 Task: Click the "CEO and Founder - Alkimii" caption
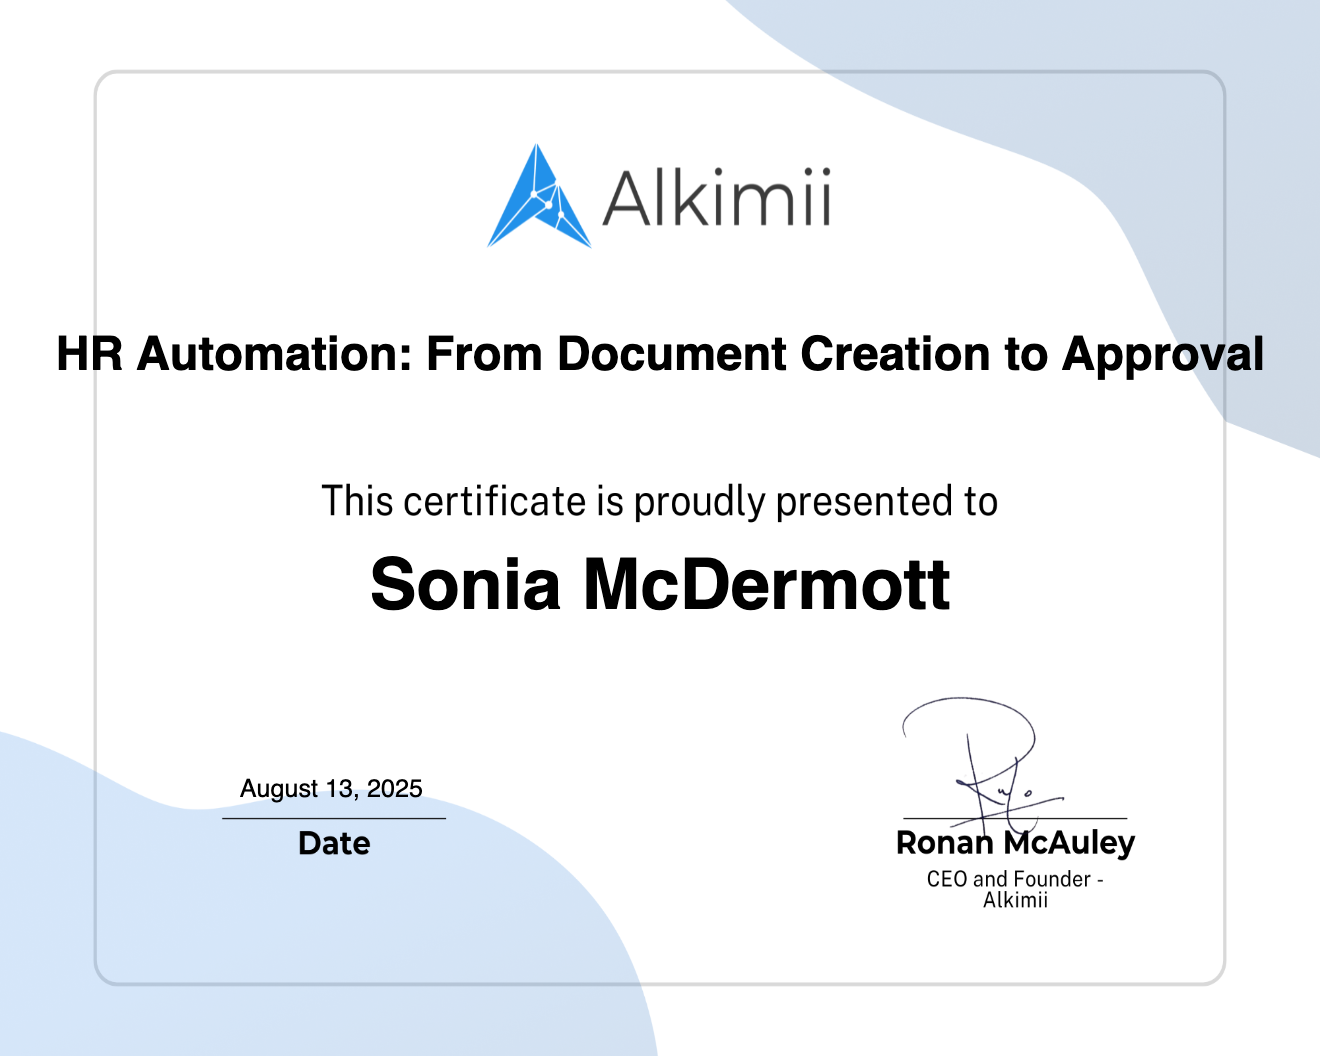(1015, 889)
